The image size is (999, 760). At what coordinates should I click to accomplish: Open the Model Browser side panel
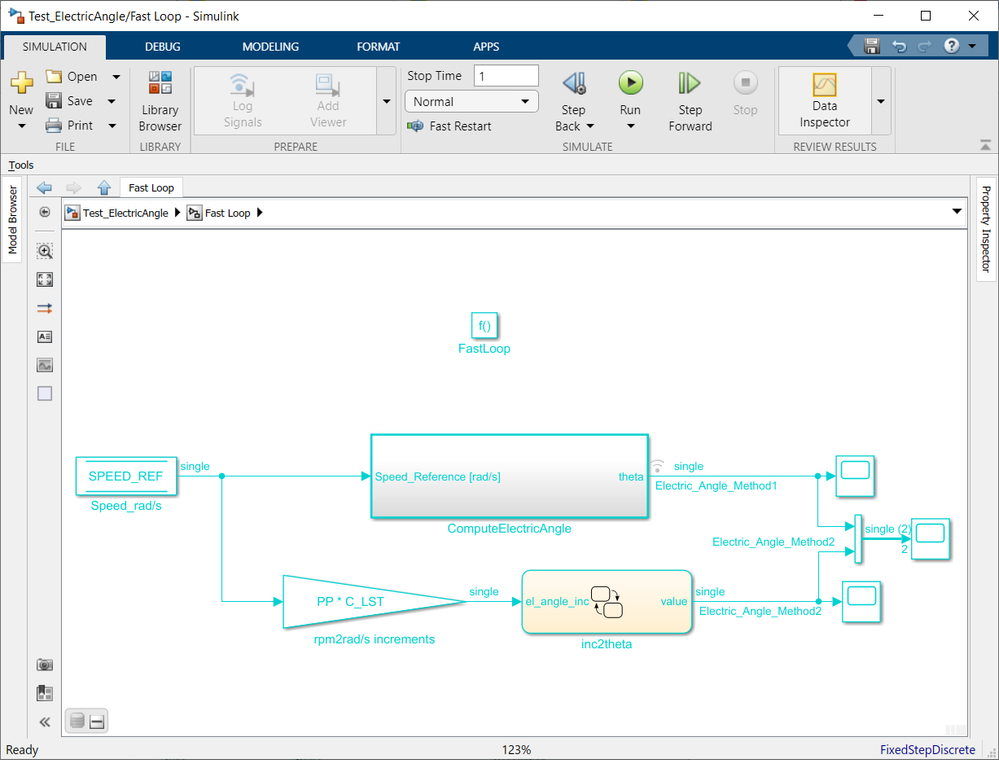[12, 220]
